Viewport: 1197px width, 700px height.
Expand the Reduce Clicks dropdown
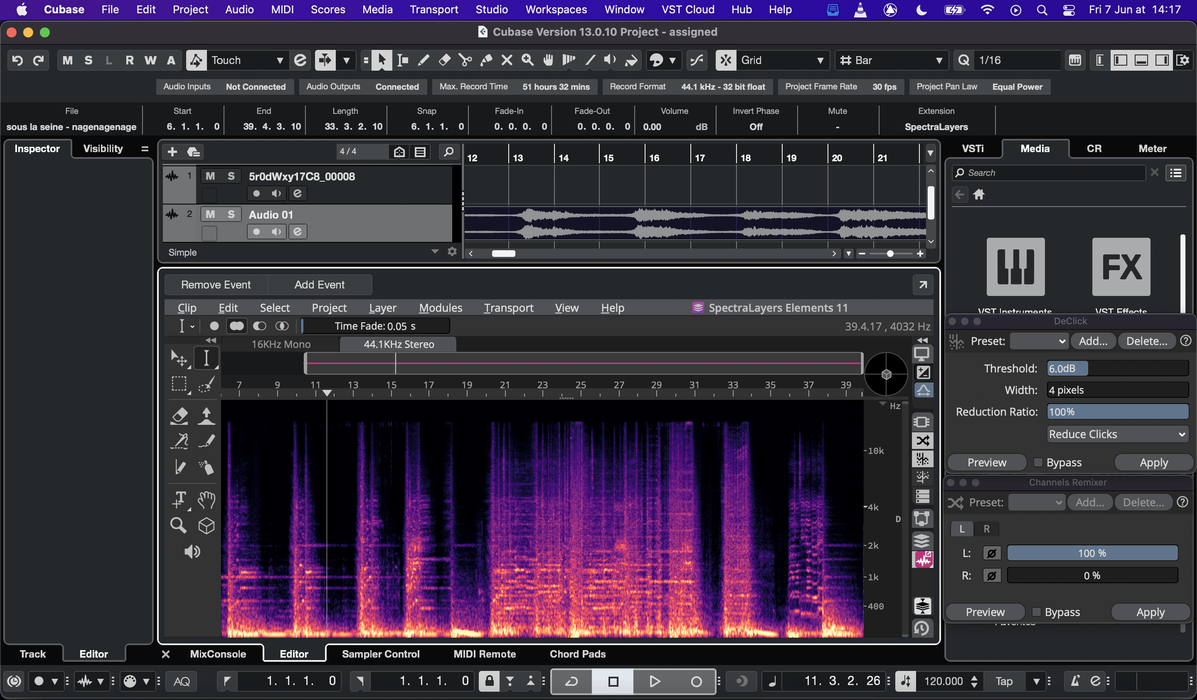tap(1117, 434)
